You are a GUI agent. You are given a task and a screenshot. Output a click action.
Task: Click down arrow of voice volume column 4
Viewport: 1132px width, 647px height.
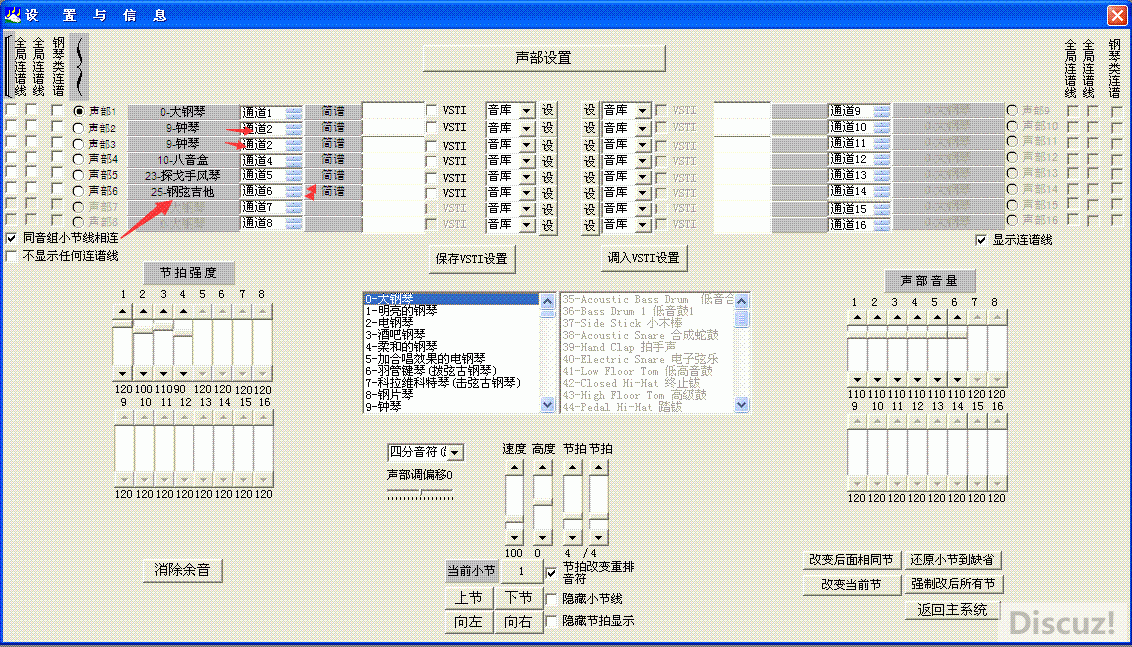coord(918,380)
